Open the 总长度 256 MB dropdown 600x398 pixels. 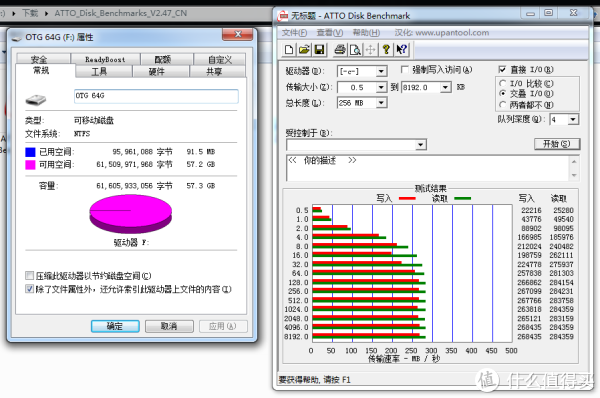tap(381, 103)
